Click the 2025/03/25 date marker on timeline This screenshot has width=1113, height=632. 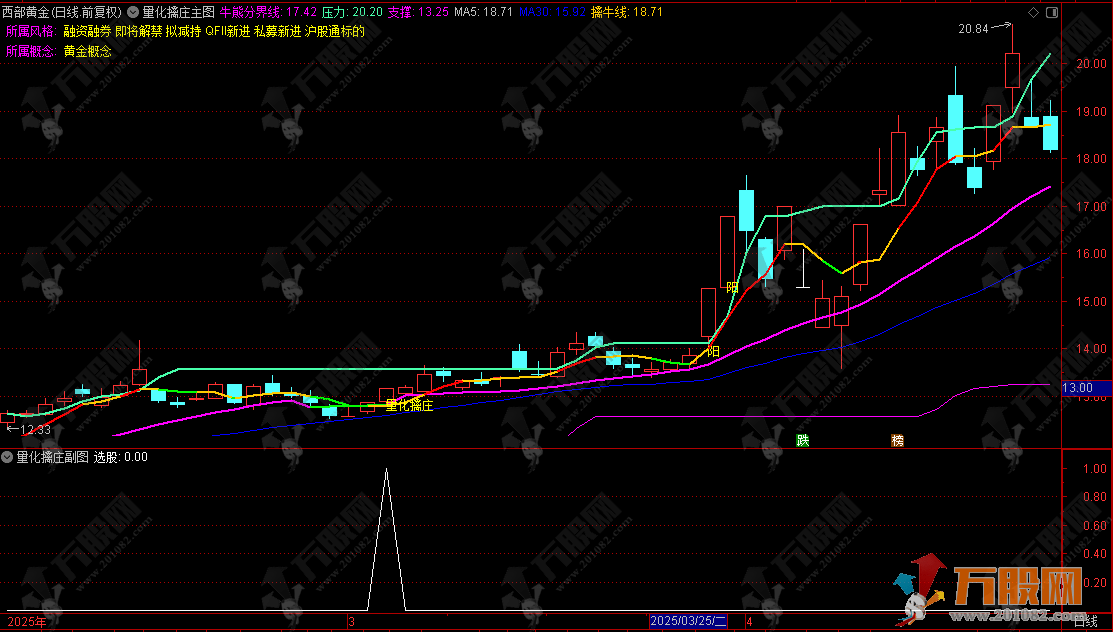689,622
